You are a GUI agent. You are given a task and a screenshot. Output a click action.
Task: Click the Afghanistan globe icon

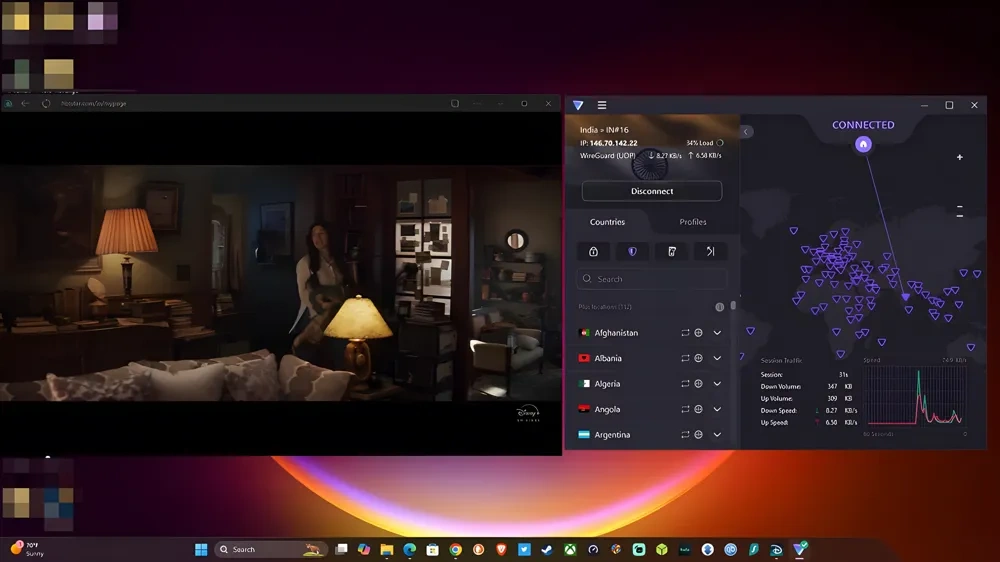[698, 333]
